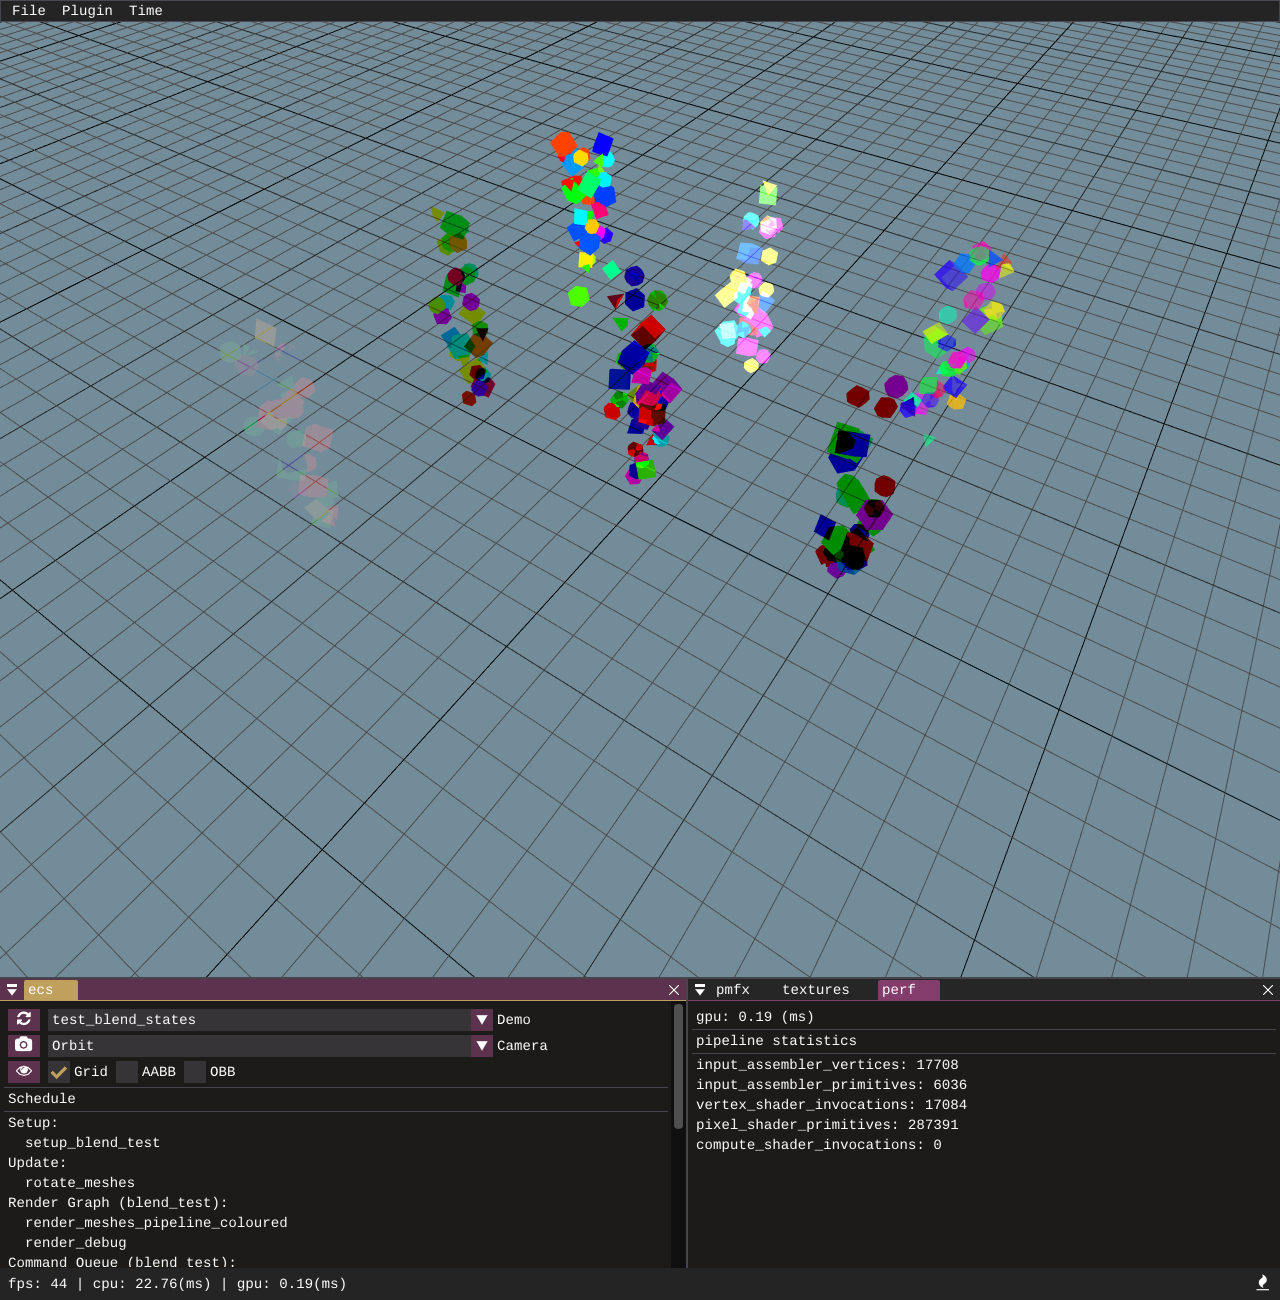Collapse the perf panel triangle
Viewport: 1280px width, 1300px height.
coord(700,990)
